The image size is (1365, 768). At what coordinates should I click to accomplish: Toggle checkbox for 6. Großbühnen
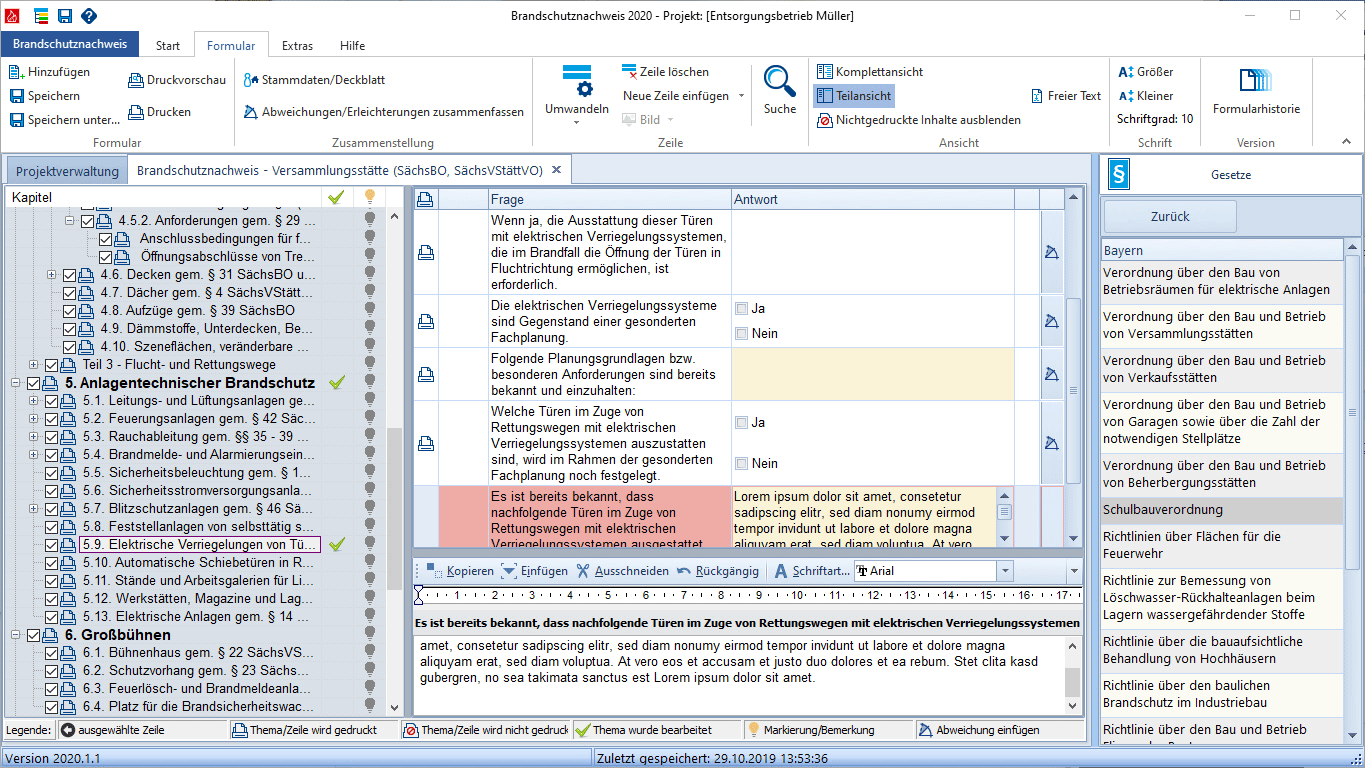pos(34,635)
